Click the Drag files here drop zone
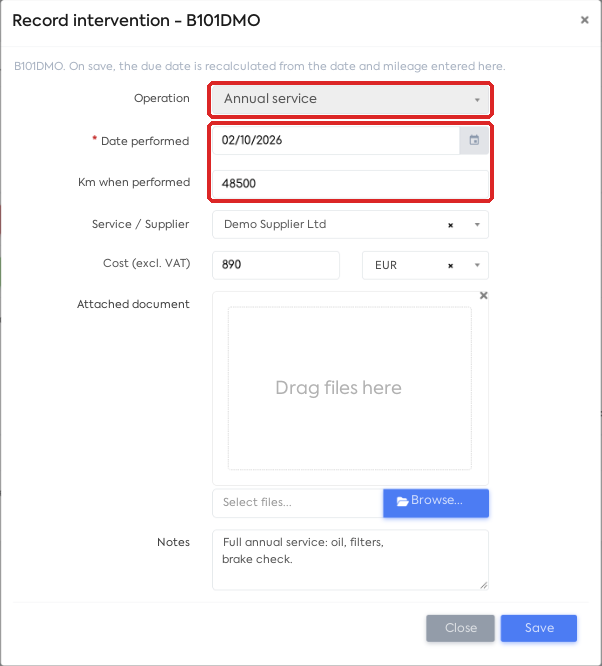This screenshot has height=666, width=602. (x=350, y=388)
